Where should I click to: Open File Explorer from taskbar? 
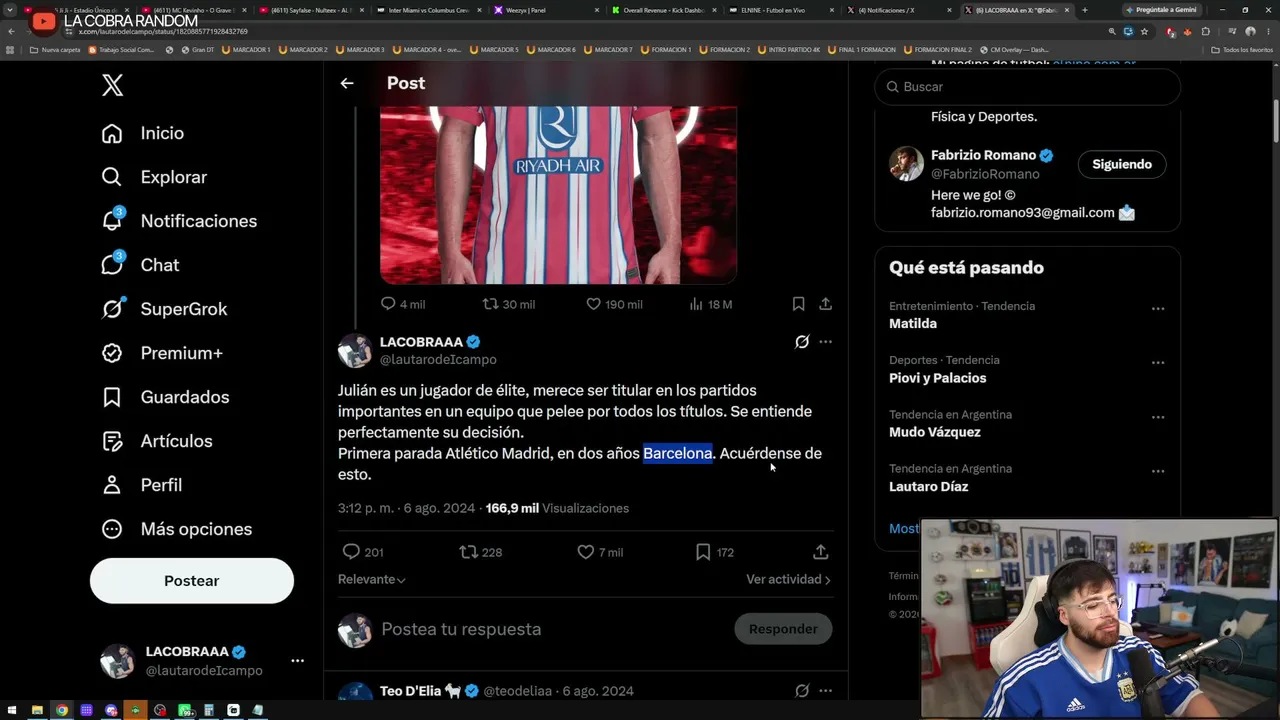pos(37,710)
